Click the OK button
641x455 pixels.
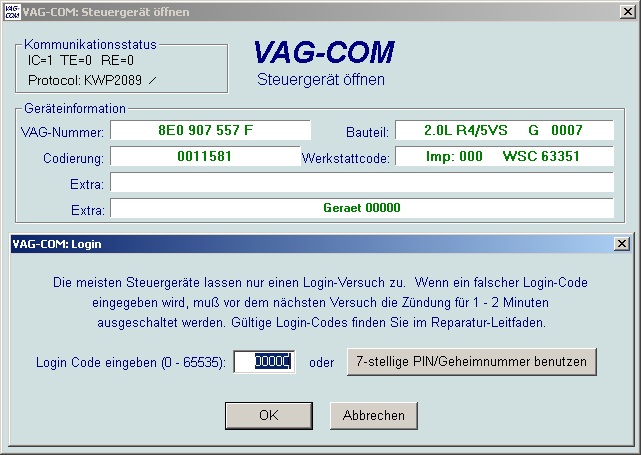[x=268, y=415]
